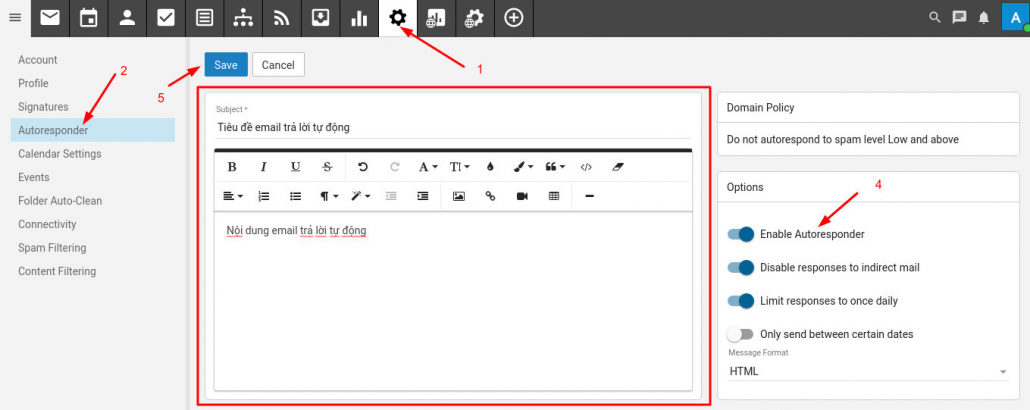Viewport: 1030px width, 410px height.
Task: Open the Contacts person icon
Action: click(x=127, y=18)
